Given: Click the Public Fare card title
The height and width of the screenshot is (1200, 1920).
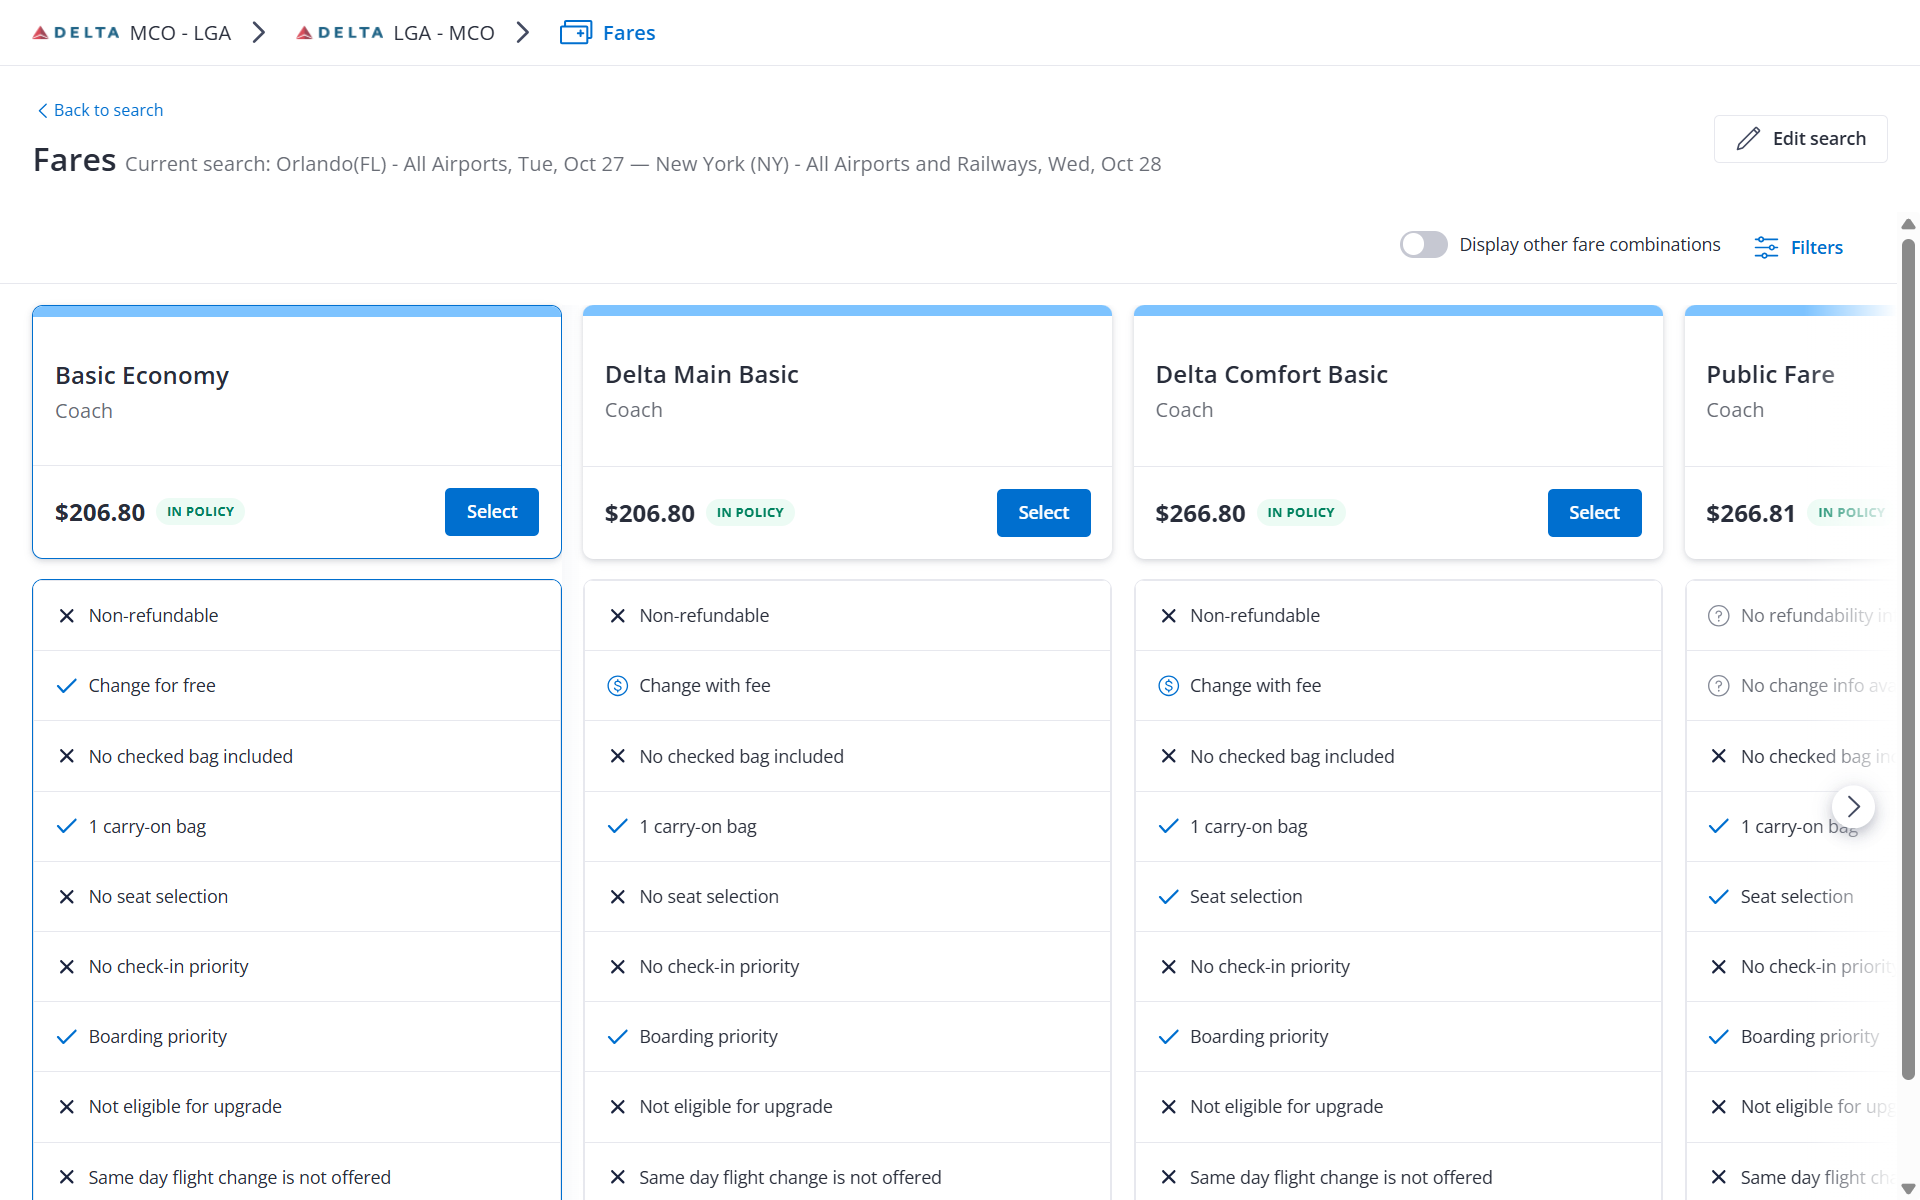Looking at the screenshot, I should 1769,375.
